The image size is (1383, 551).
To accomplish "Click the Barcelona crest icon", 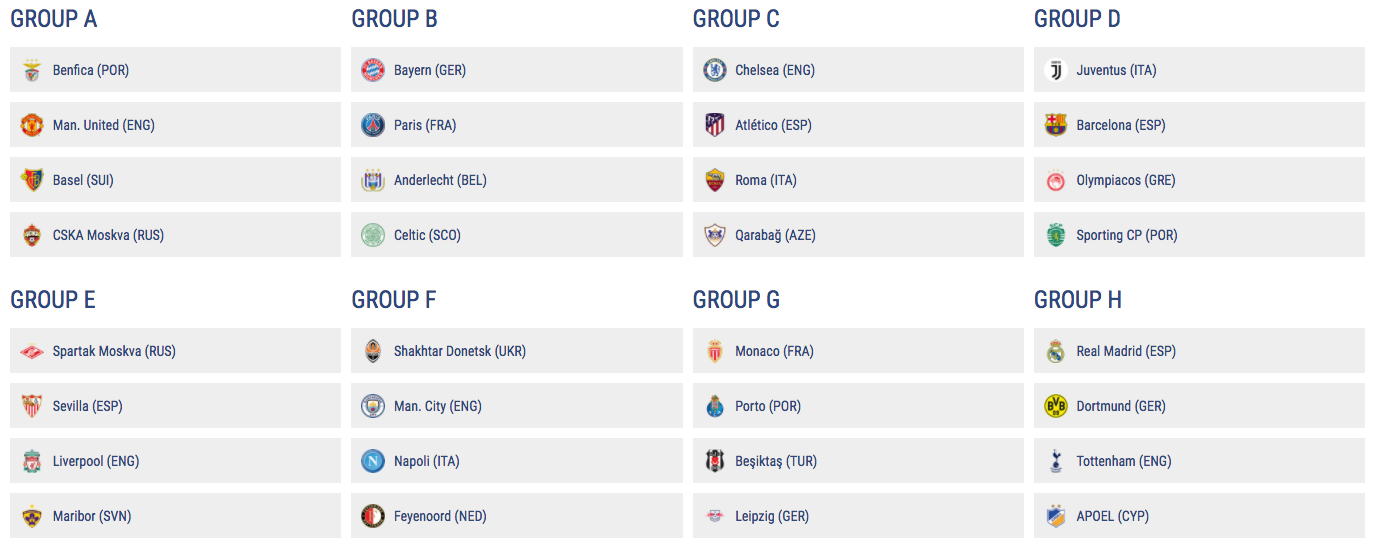I will click(x=1056, y=125).
